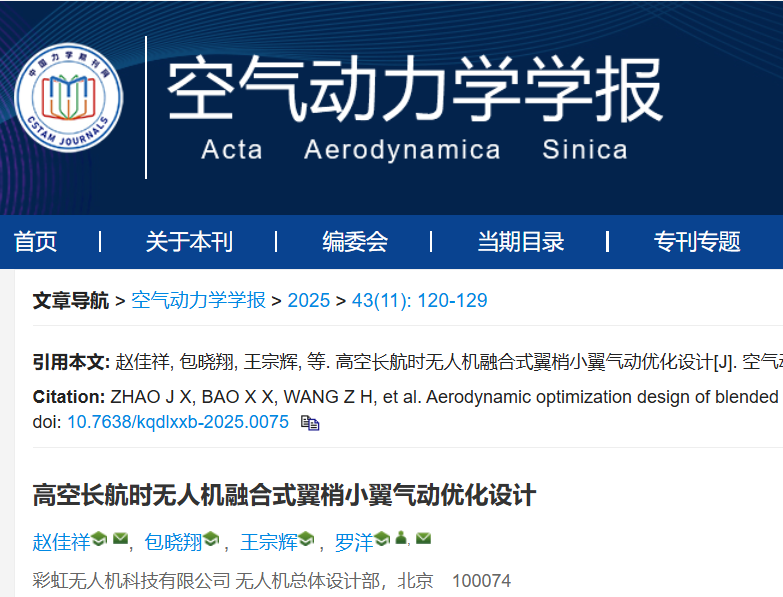
Task: Click graduation cap icon next to 罗洋
Action: pos(381,540)
